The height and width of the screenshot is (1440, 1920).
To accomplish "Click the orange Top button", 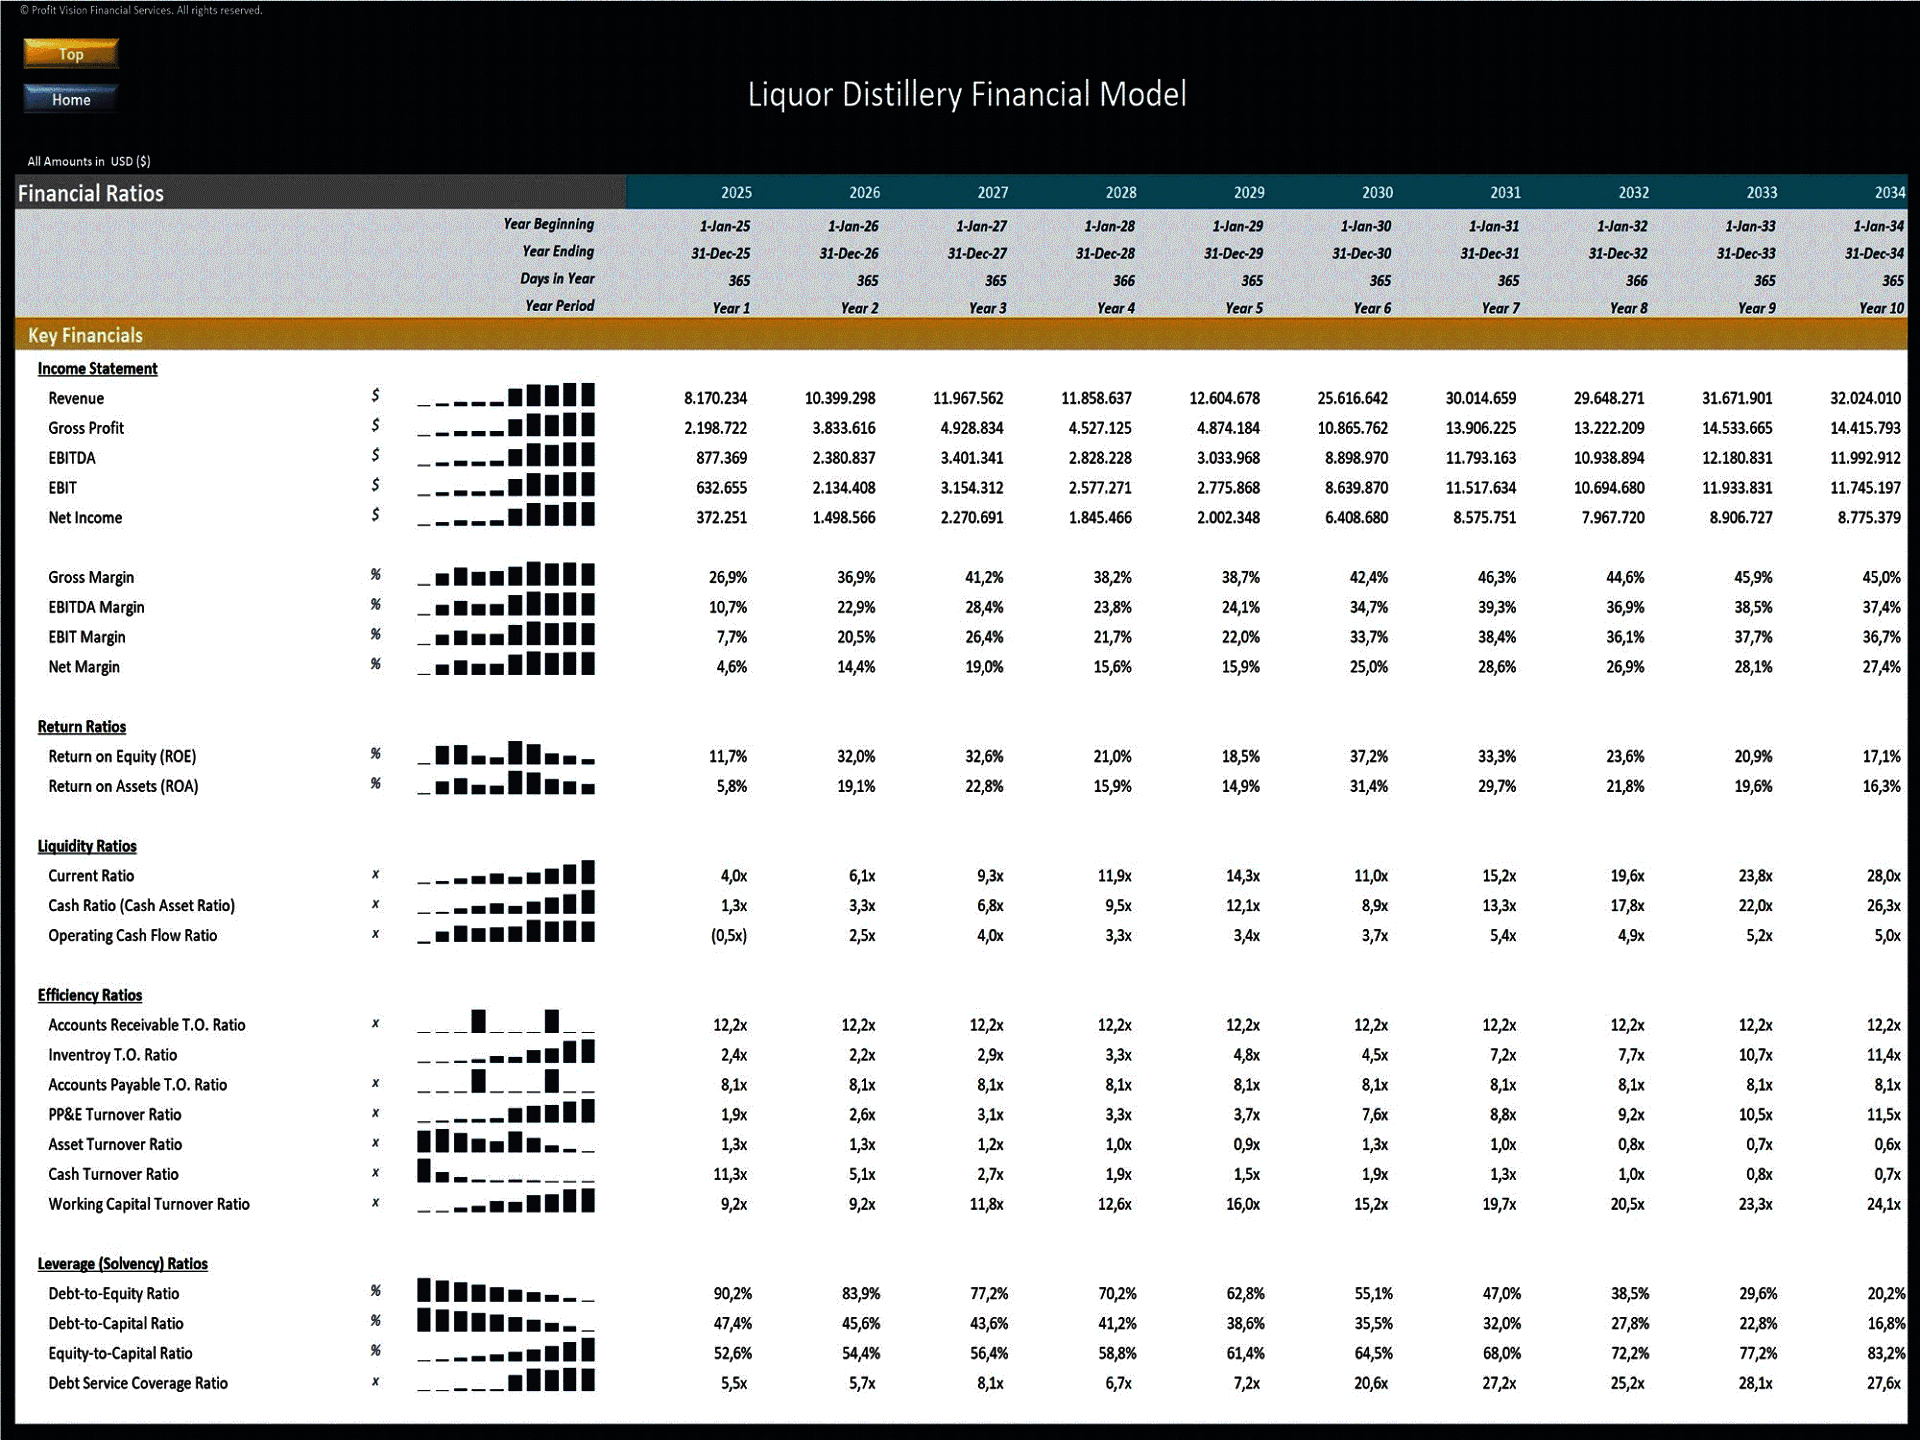I will 71,53.
